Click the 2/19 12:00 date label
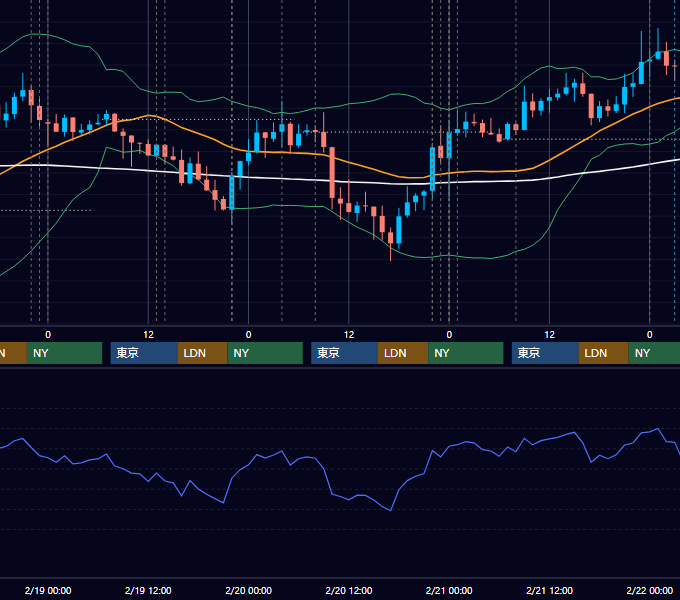 pyautogui.click(x=148, y=590)
